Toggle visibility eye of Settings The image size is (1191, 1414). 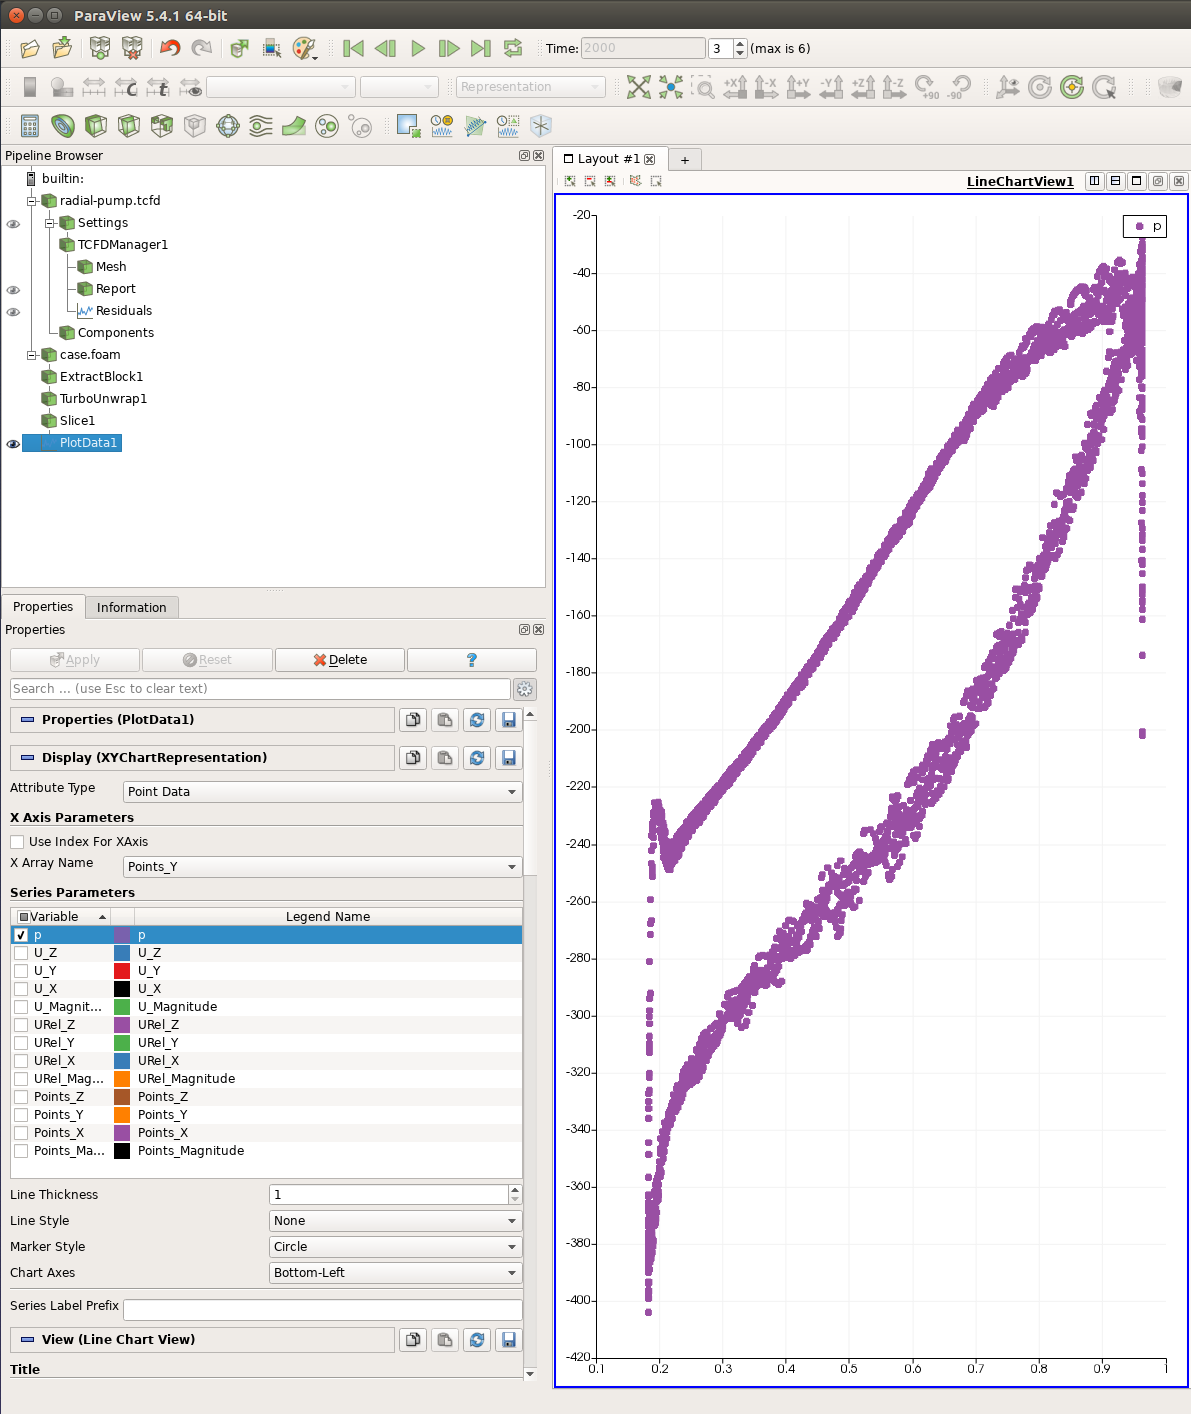pyautogui.click(x=13, y=224)
